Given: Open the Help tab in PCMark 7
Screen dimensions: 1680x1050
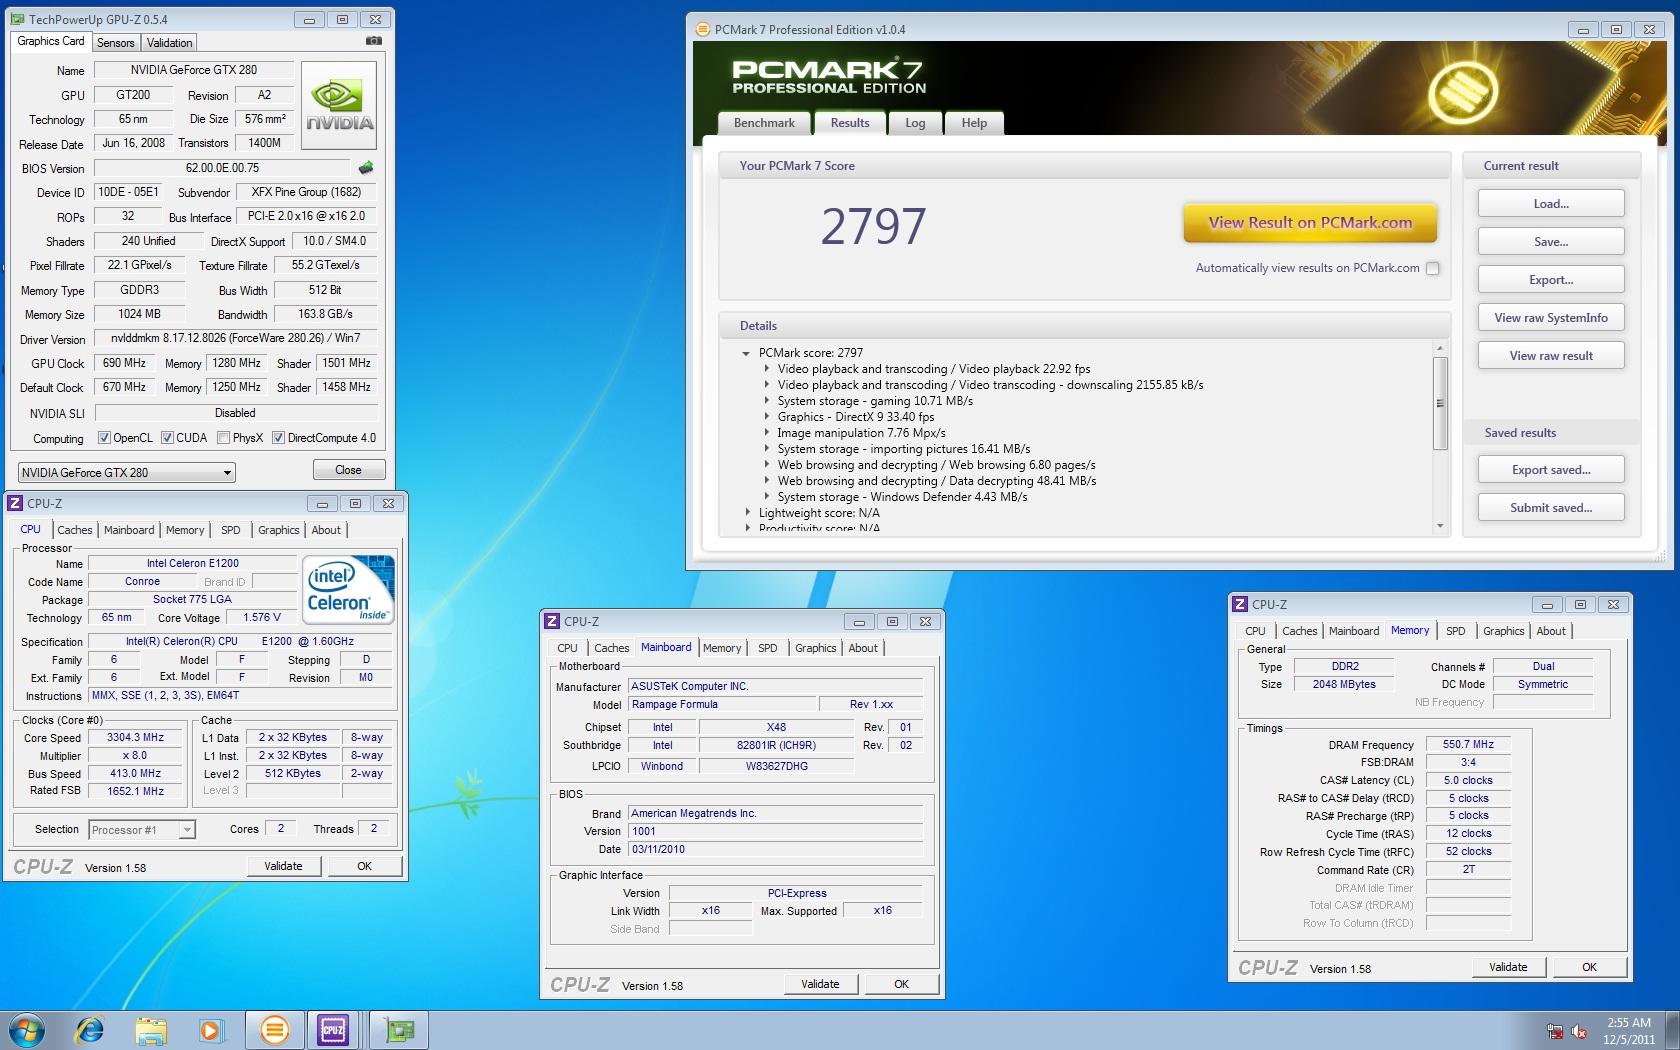Looking at the screenshot, I should pyautogui.click(x=974, y=123).
